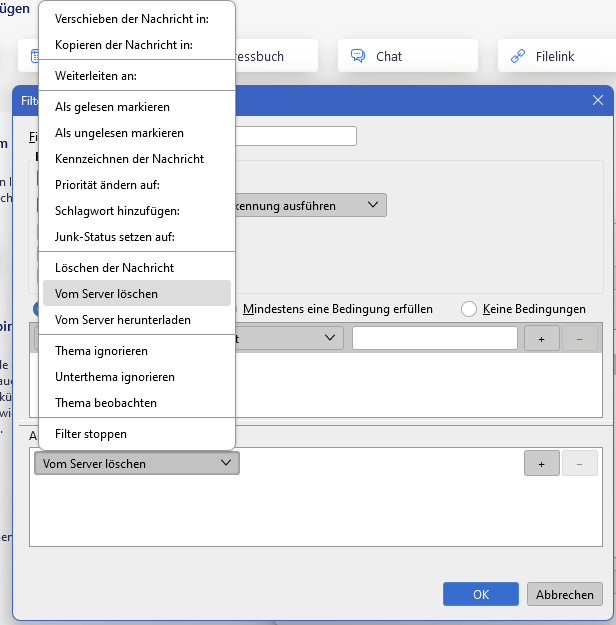Select 'Löschen der Nachricht' action

[137, 268]
